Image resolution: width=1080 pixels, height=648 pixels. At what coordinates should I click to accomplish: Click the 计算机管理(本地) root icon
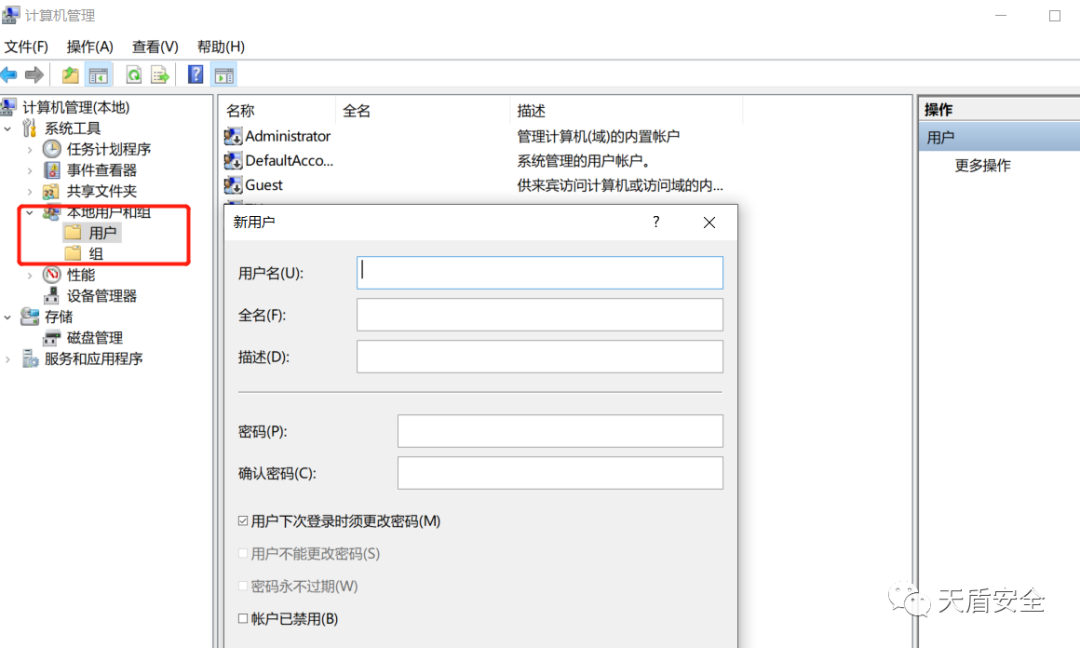click(9, 107)
